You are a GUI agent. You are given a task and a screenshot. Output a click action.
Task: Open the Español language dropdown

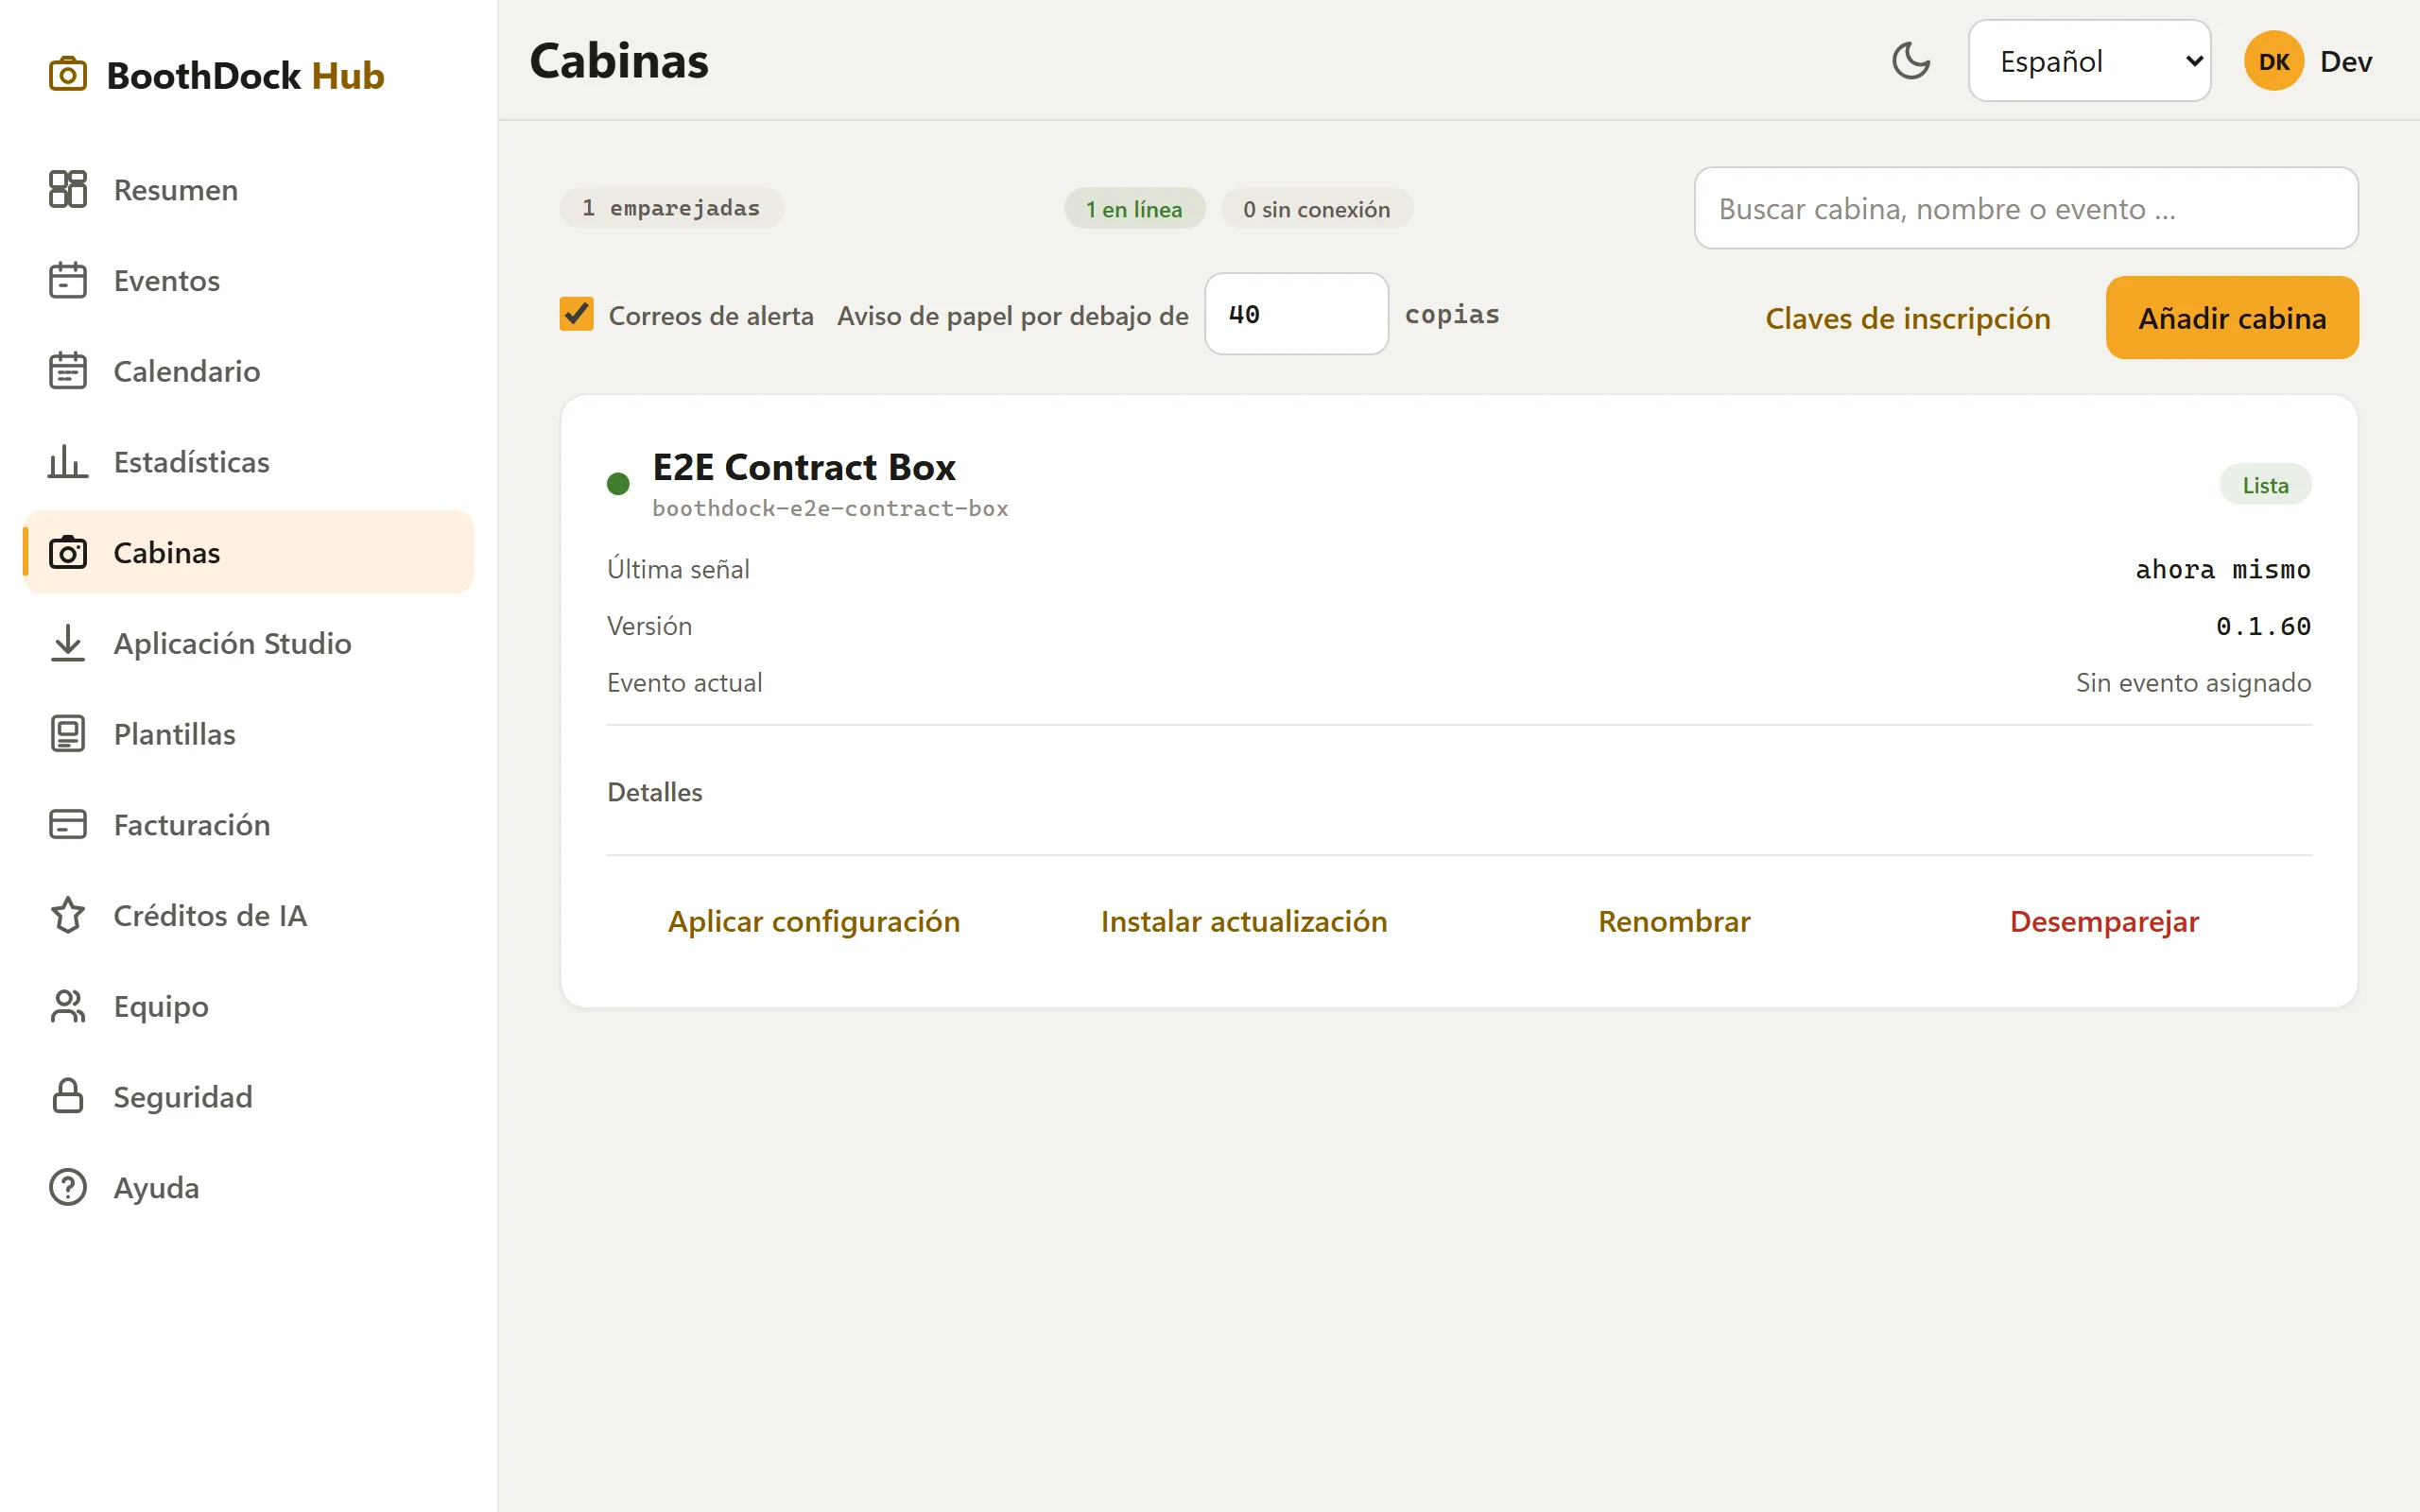pyautogui.click(x=2089, y=61)
